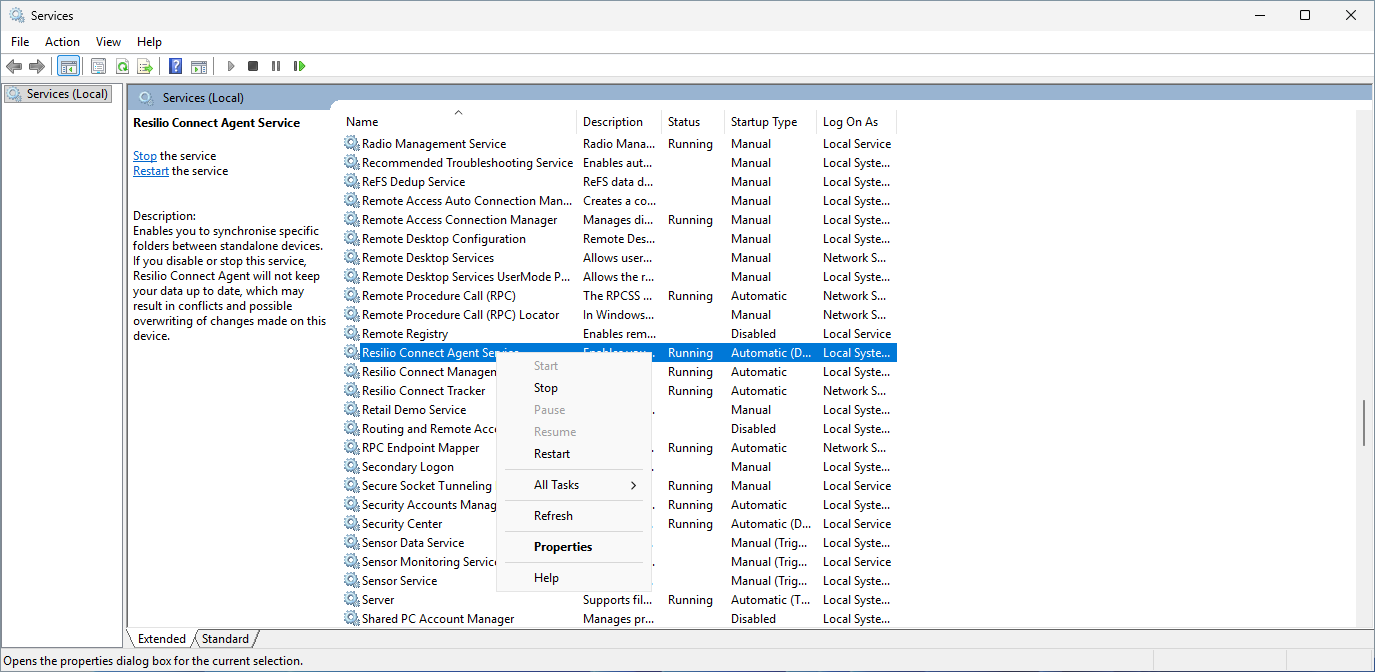
Task: Select Services (Local) in the console tree
Action: pos(66,94)
